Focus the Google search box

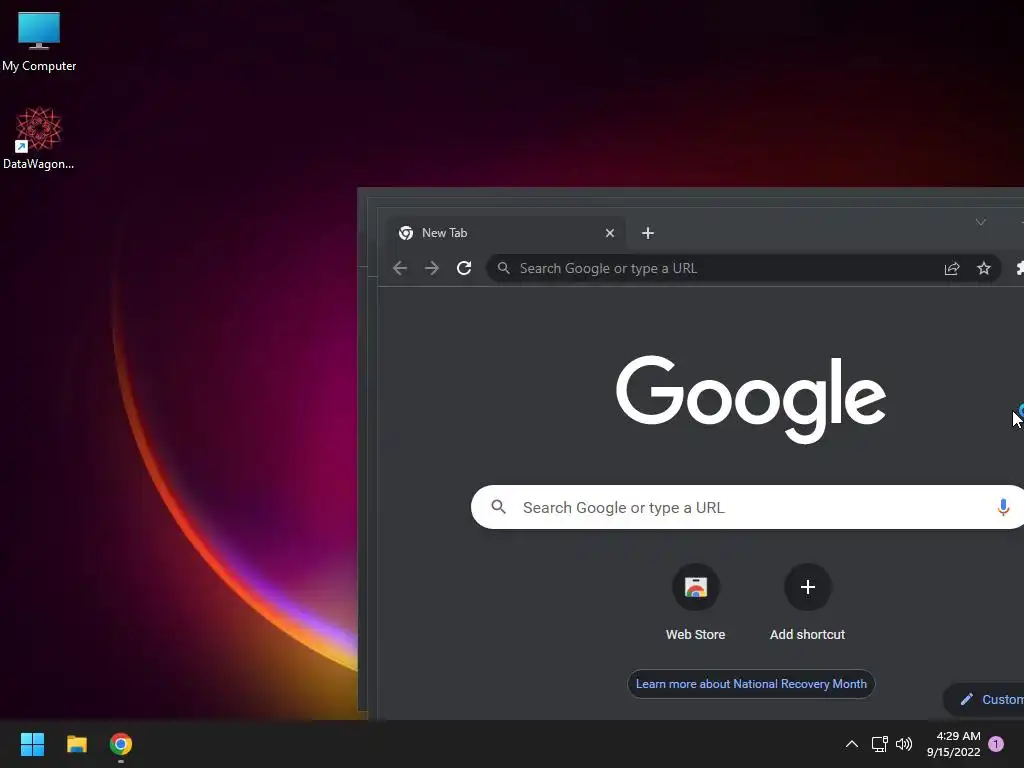(747, 507)
